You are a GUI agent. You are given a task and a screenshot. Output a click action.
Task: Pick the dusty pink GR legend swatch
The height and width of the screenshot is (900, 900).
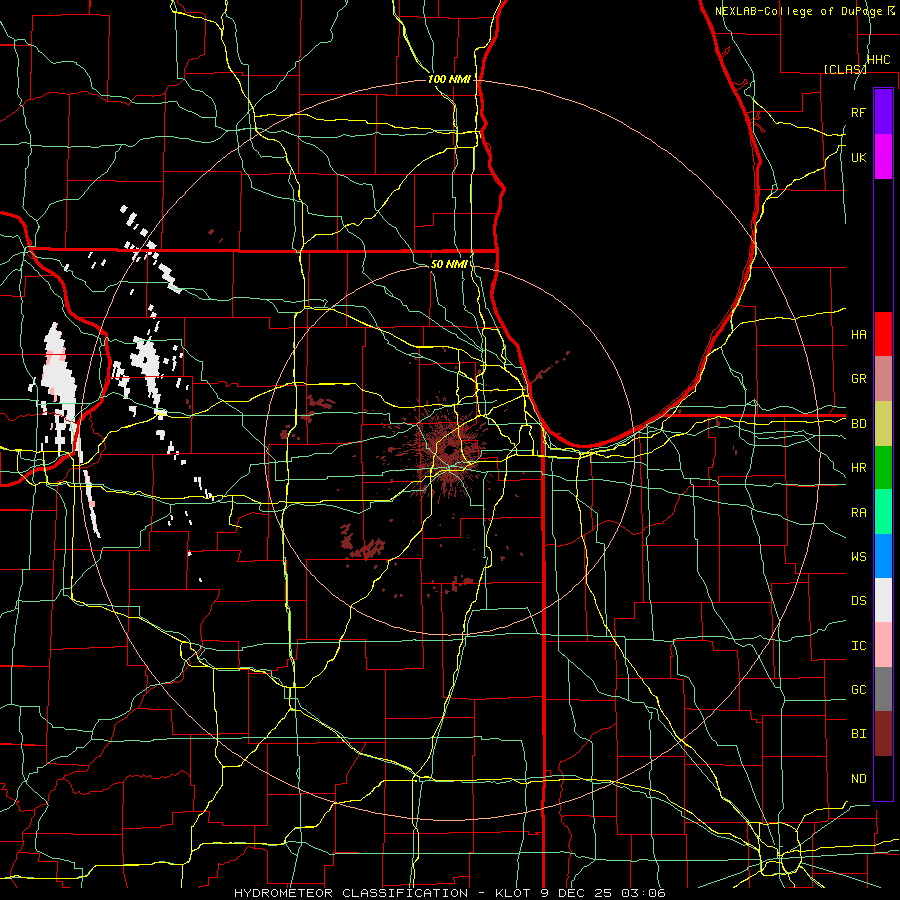pos(883,378)
